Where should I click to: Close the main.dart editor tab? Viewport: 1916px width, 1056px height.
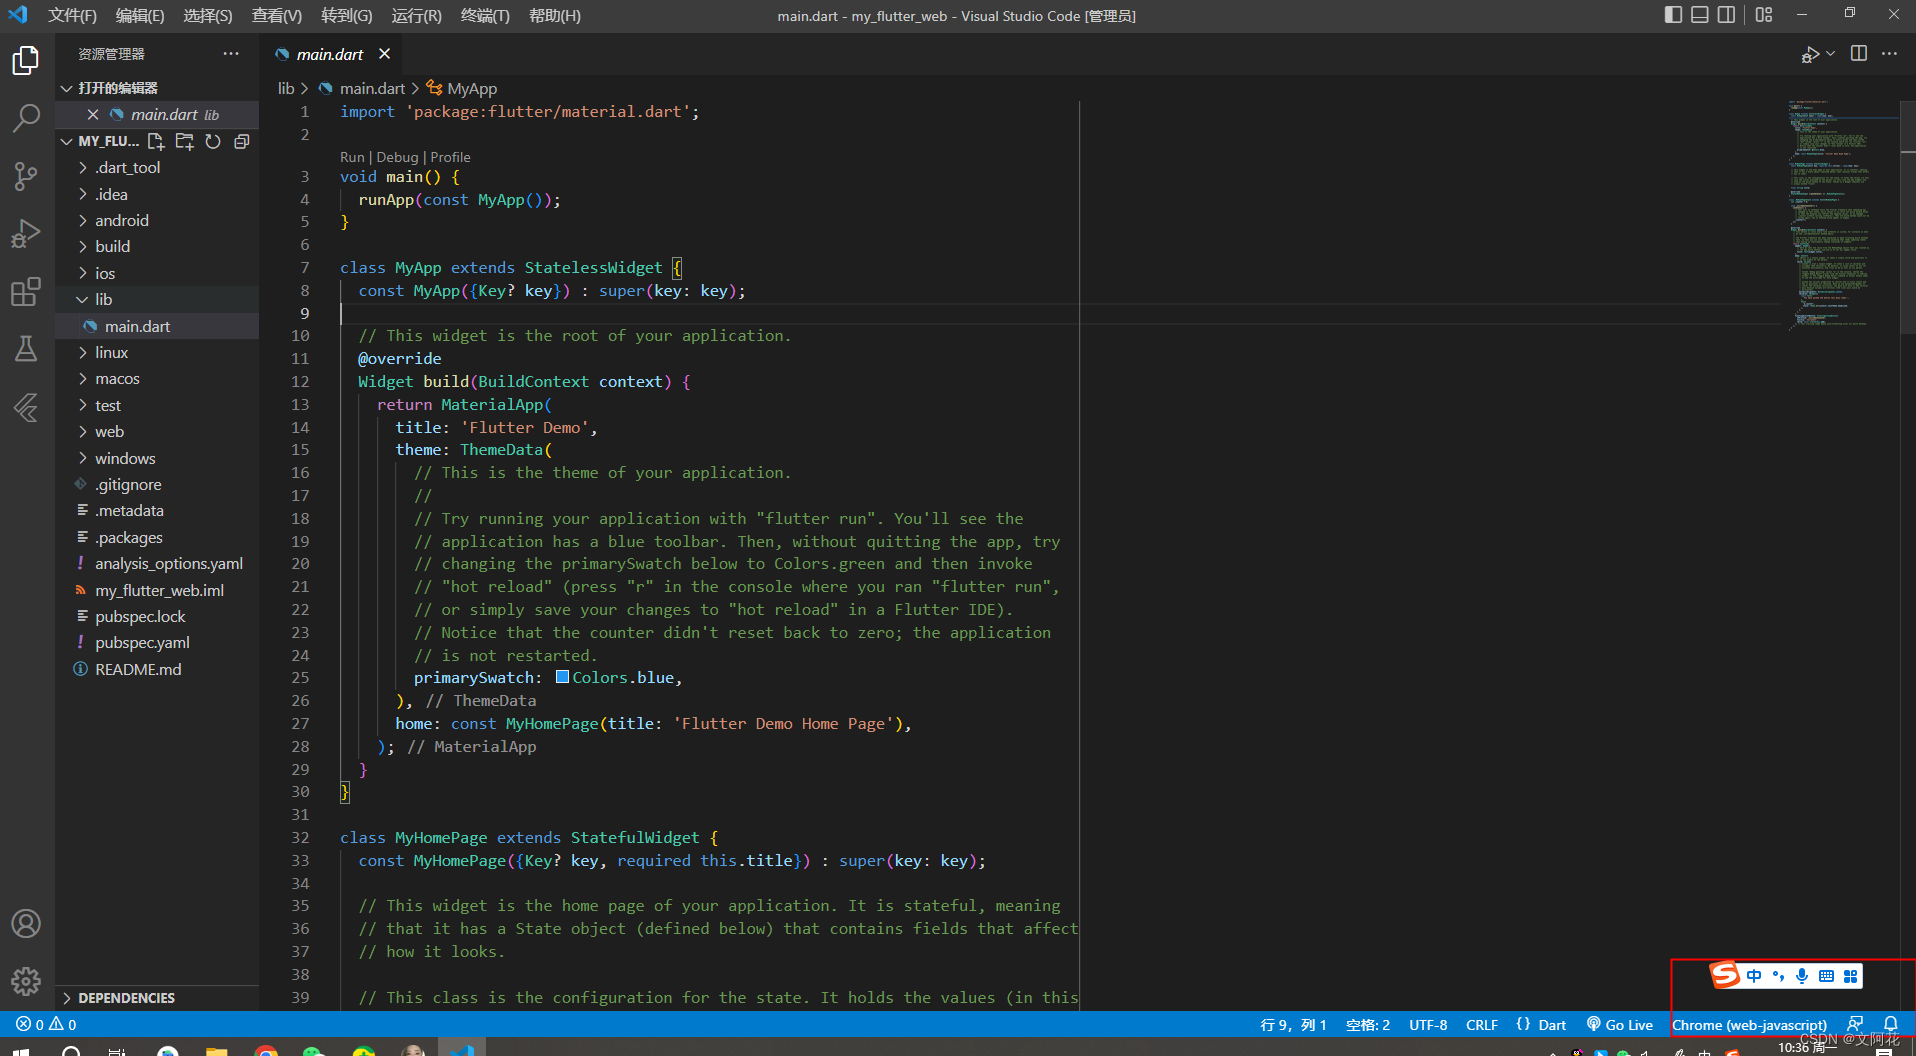point(385,54)
